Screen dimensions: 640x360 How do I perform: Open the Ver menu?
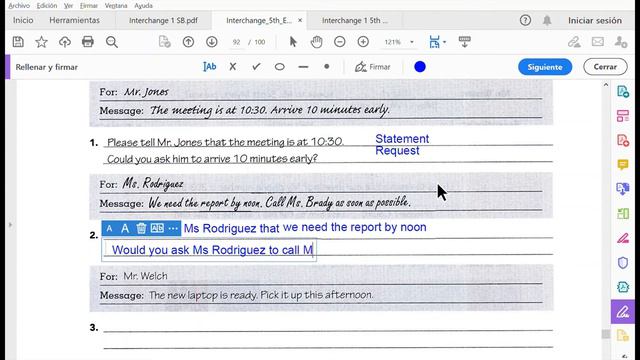pyautogui.click(x=69, y=6)
